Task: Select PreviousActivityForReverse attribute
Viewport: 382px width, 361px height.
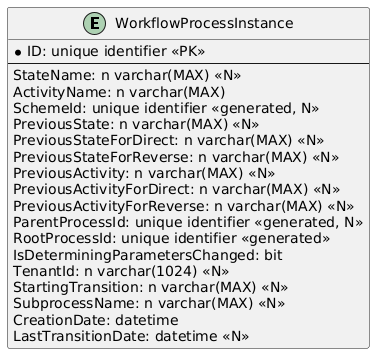Action: click(183, 206)
